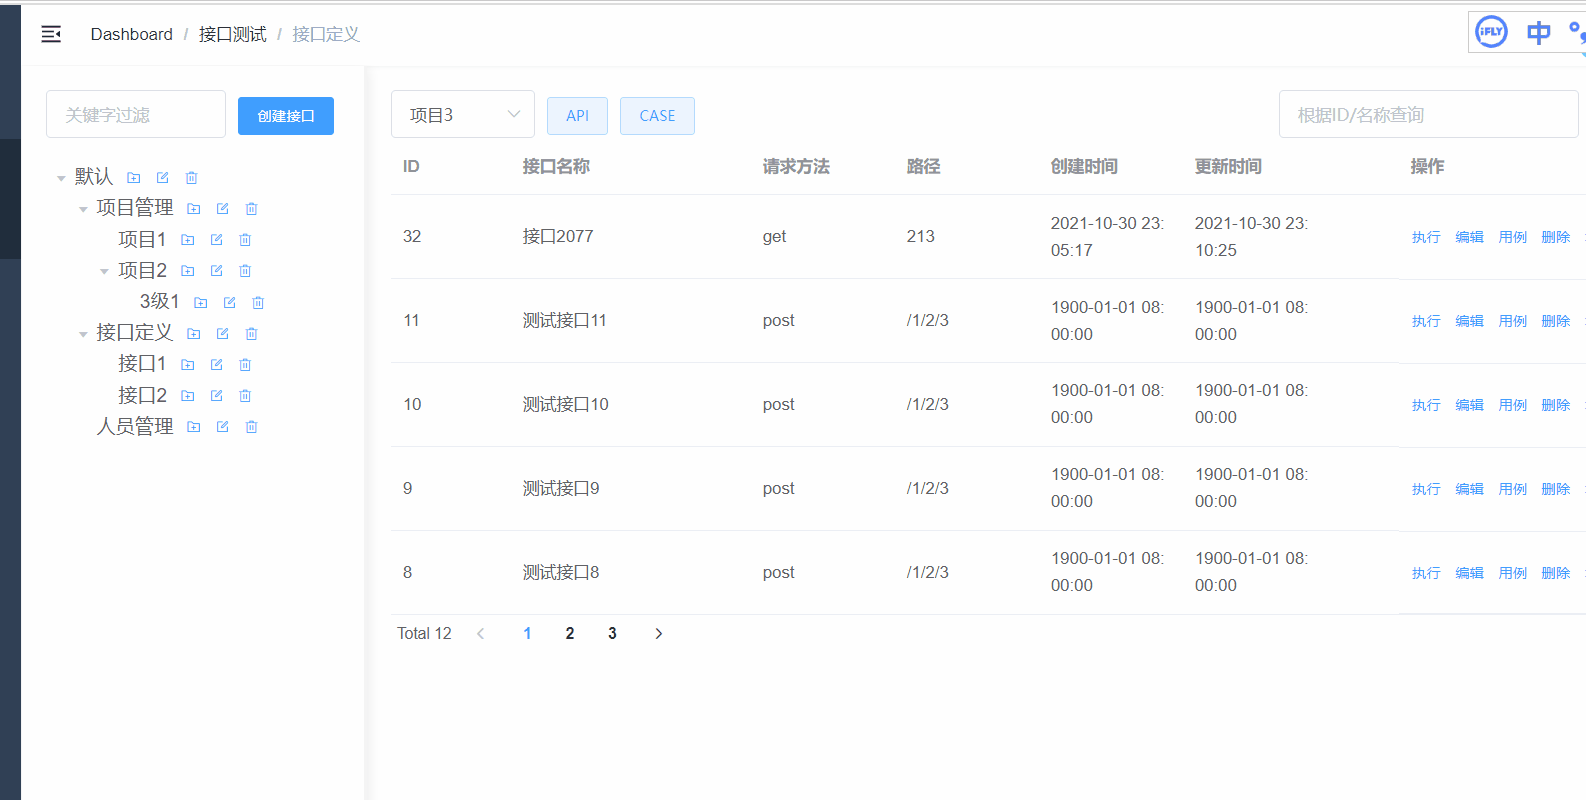This screenshot has width=1586, height=800.
Task: Switch to the CASE tab
Action: click(657, 116)
